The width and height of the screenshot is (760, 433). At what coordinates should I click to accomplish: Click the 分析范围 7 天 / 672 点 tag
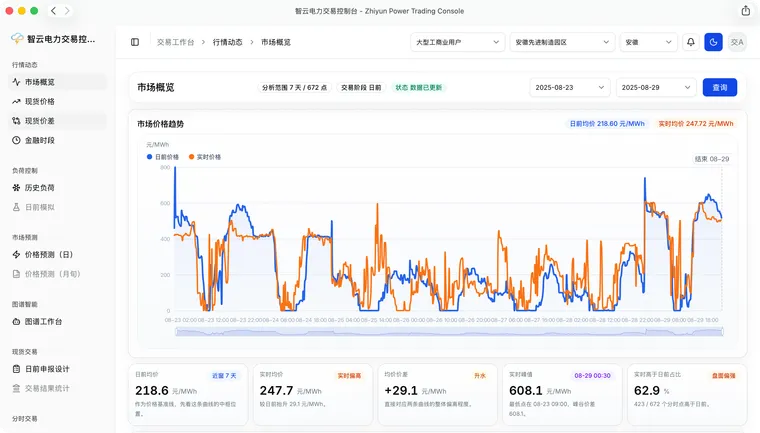click(294, 88)
